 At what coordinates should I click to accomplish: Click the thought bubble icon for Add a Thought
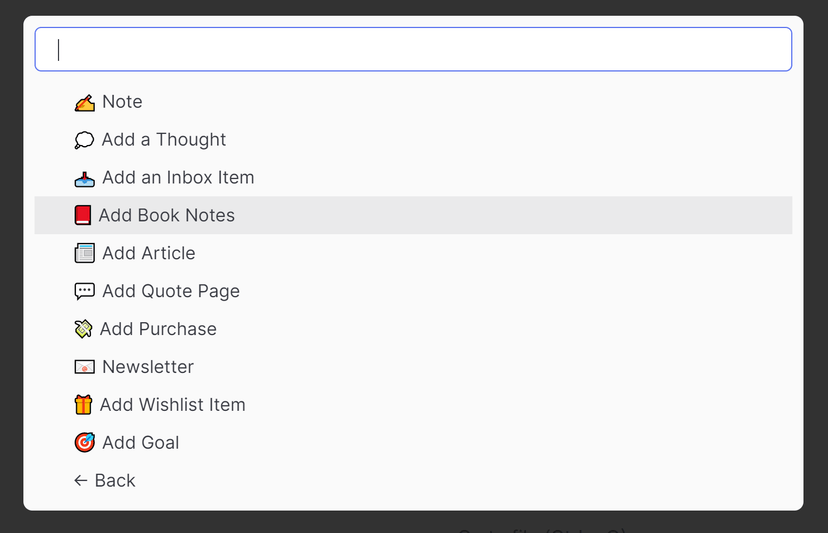click(x=84, y=141)
